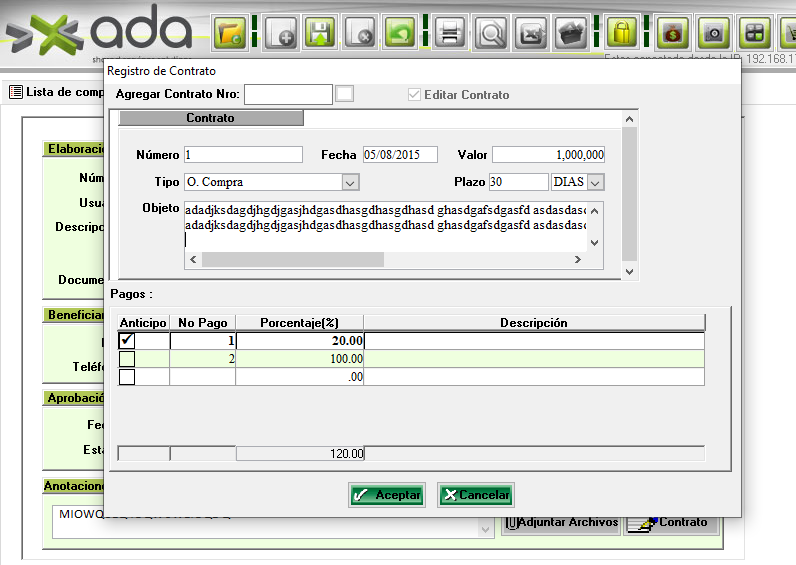
Task: Click the 20.00 percentage cell
Action: (300, 341)
